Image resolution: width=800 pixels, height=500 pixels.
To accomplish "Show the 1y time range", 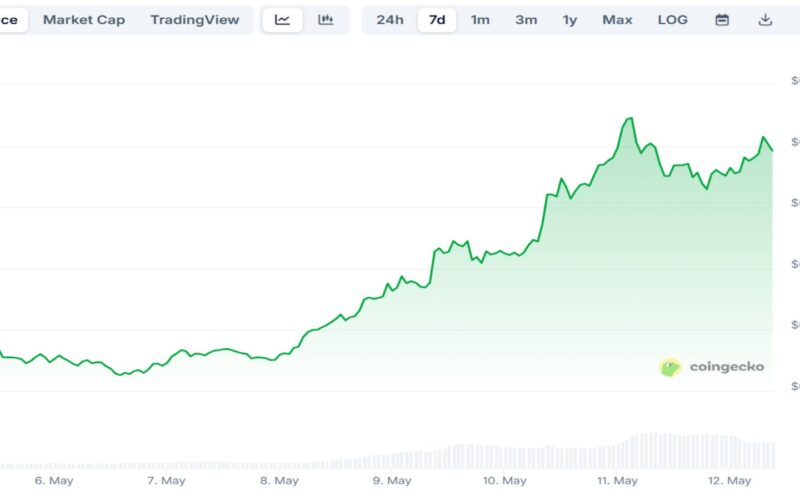I will pyautogui.click(x=570, y=20).
